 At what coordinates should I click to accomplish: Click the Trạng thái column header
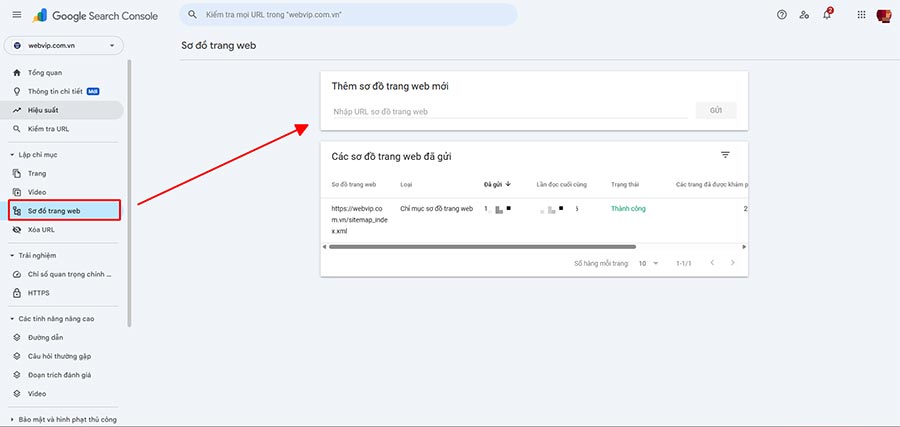coord(625,185)
